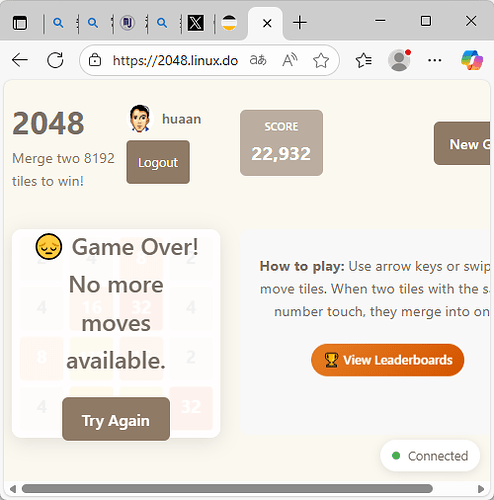
Task: Start over with the New Game button
Action: (x=462, y=143)
